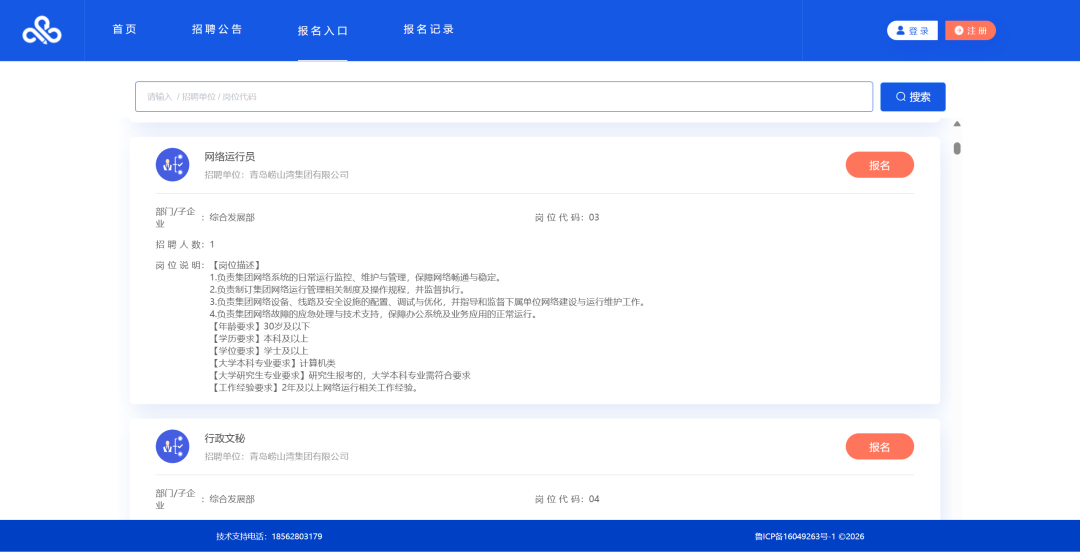
Task: Click the arrow icon inside 注册 button
Action: click(x=958, y=30)
